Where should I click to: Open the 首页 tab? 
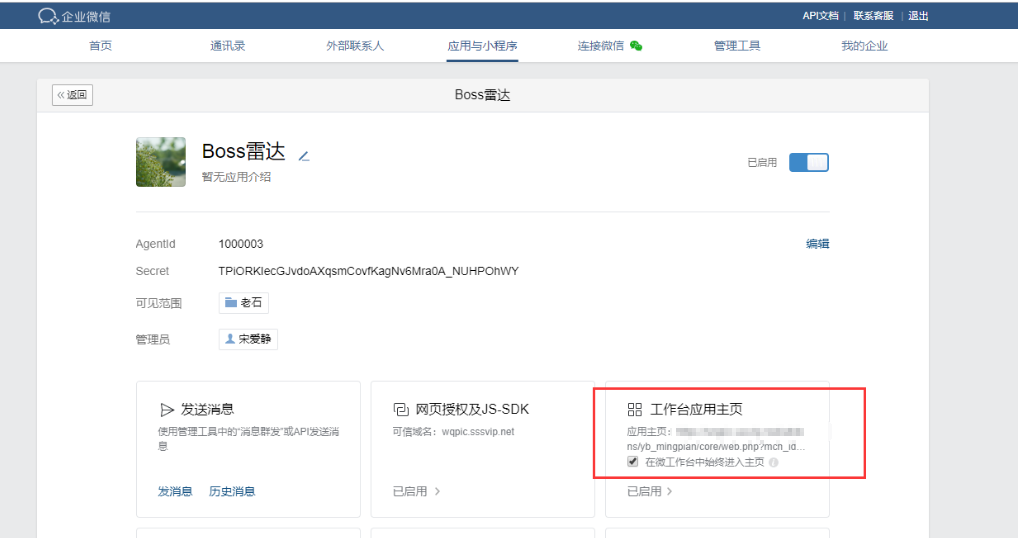point(100,45)
